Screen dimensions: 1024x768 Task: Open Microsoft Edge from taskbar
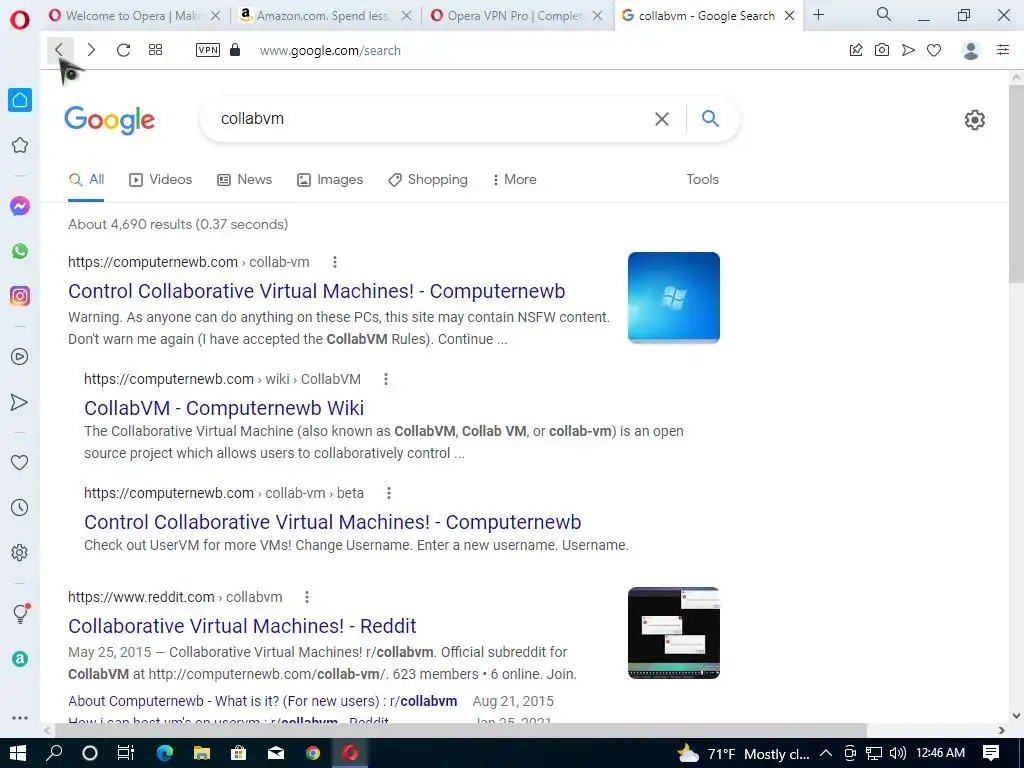pos(165,753)
